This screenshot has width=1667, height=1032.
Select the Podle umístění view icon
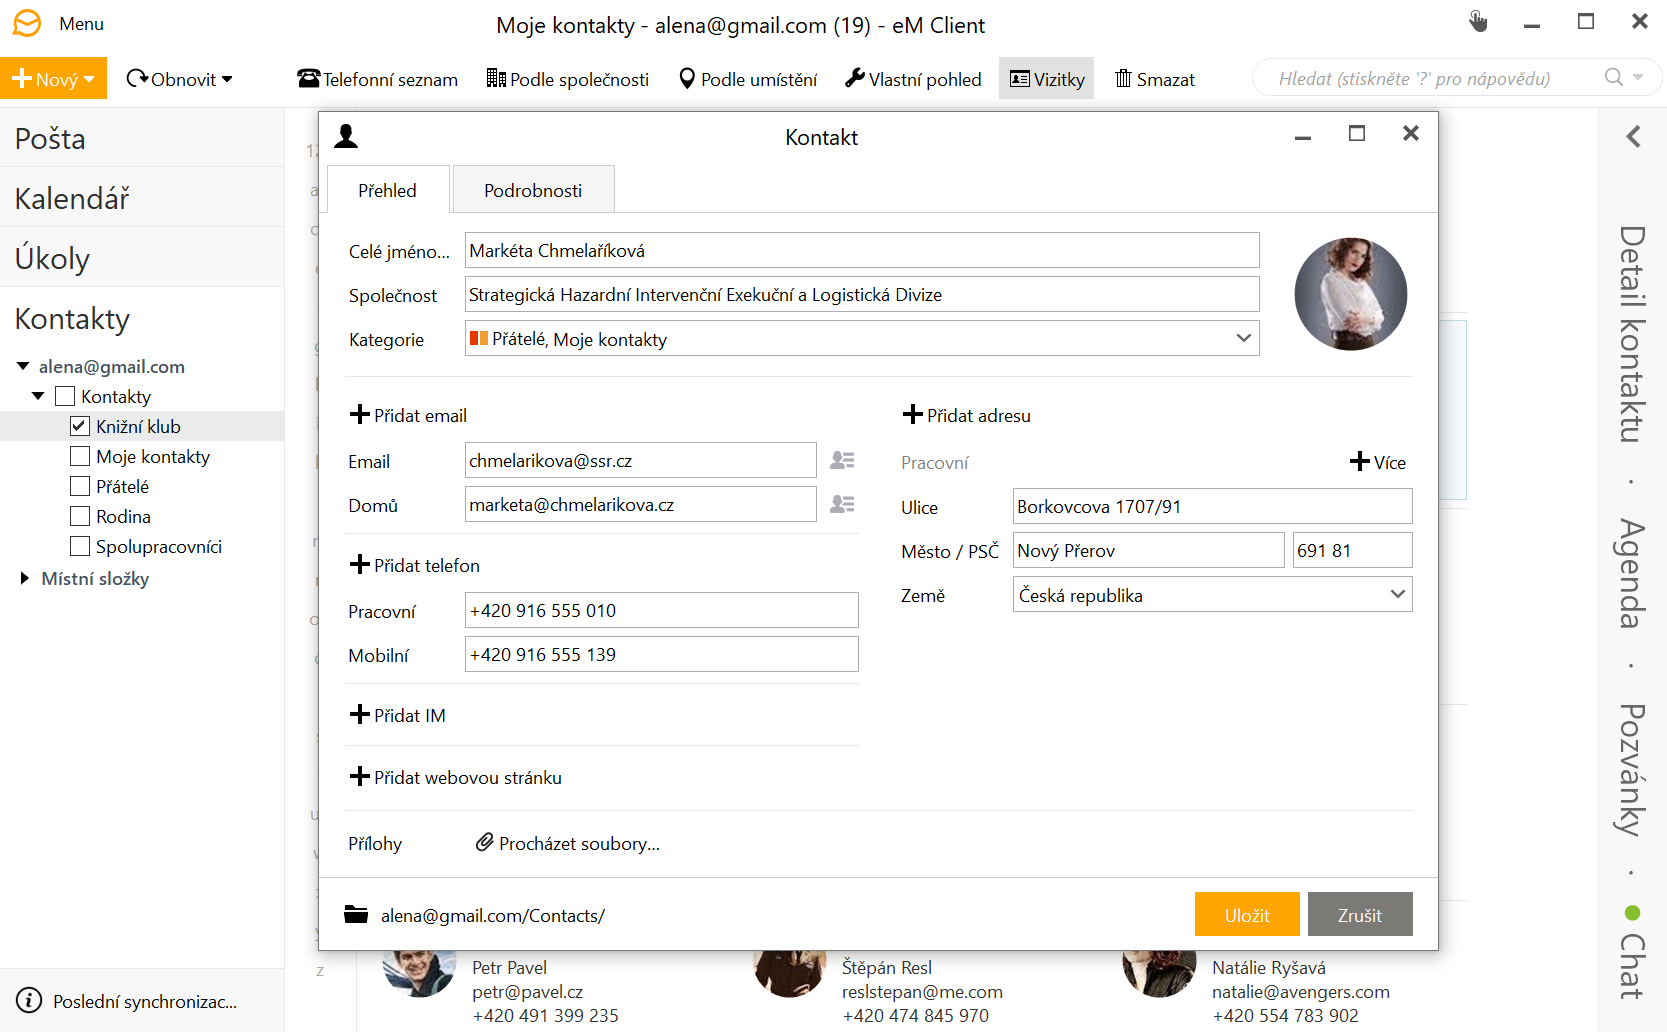[x=687, y=77]
